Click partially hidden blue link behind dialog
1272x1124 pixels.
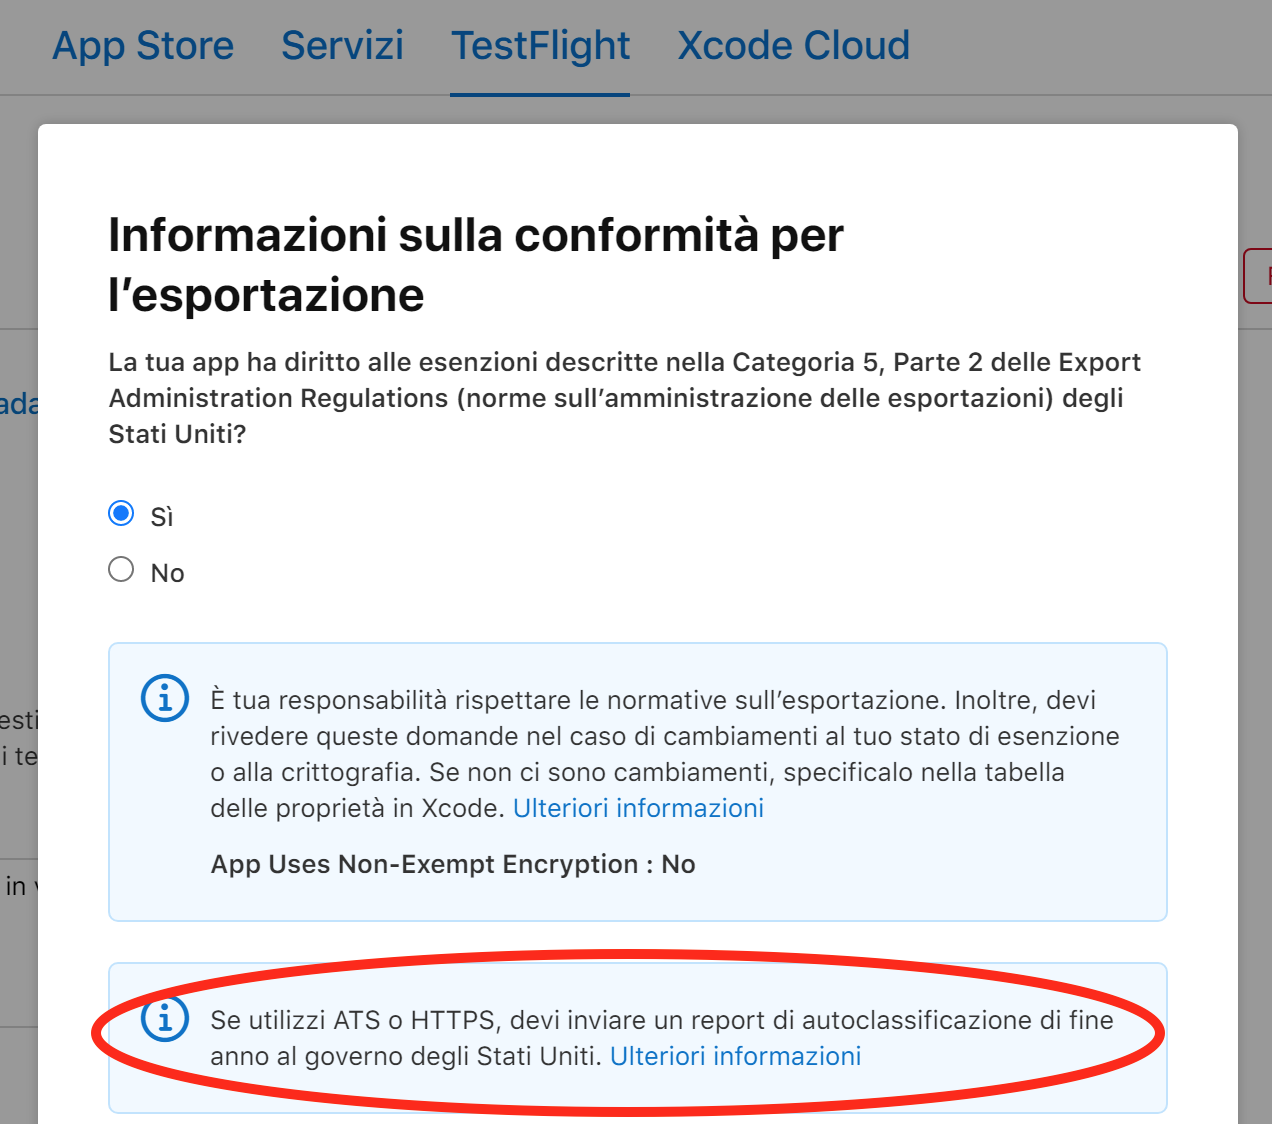[18, 404]
